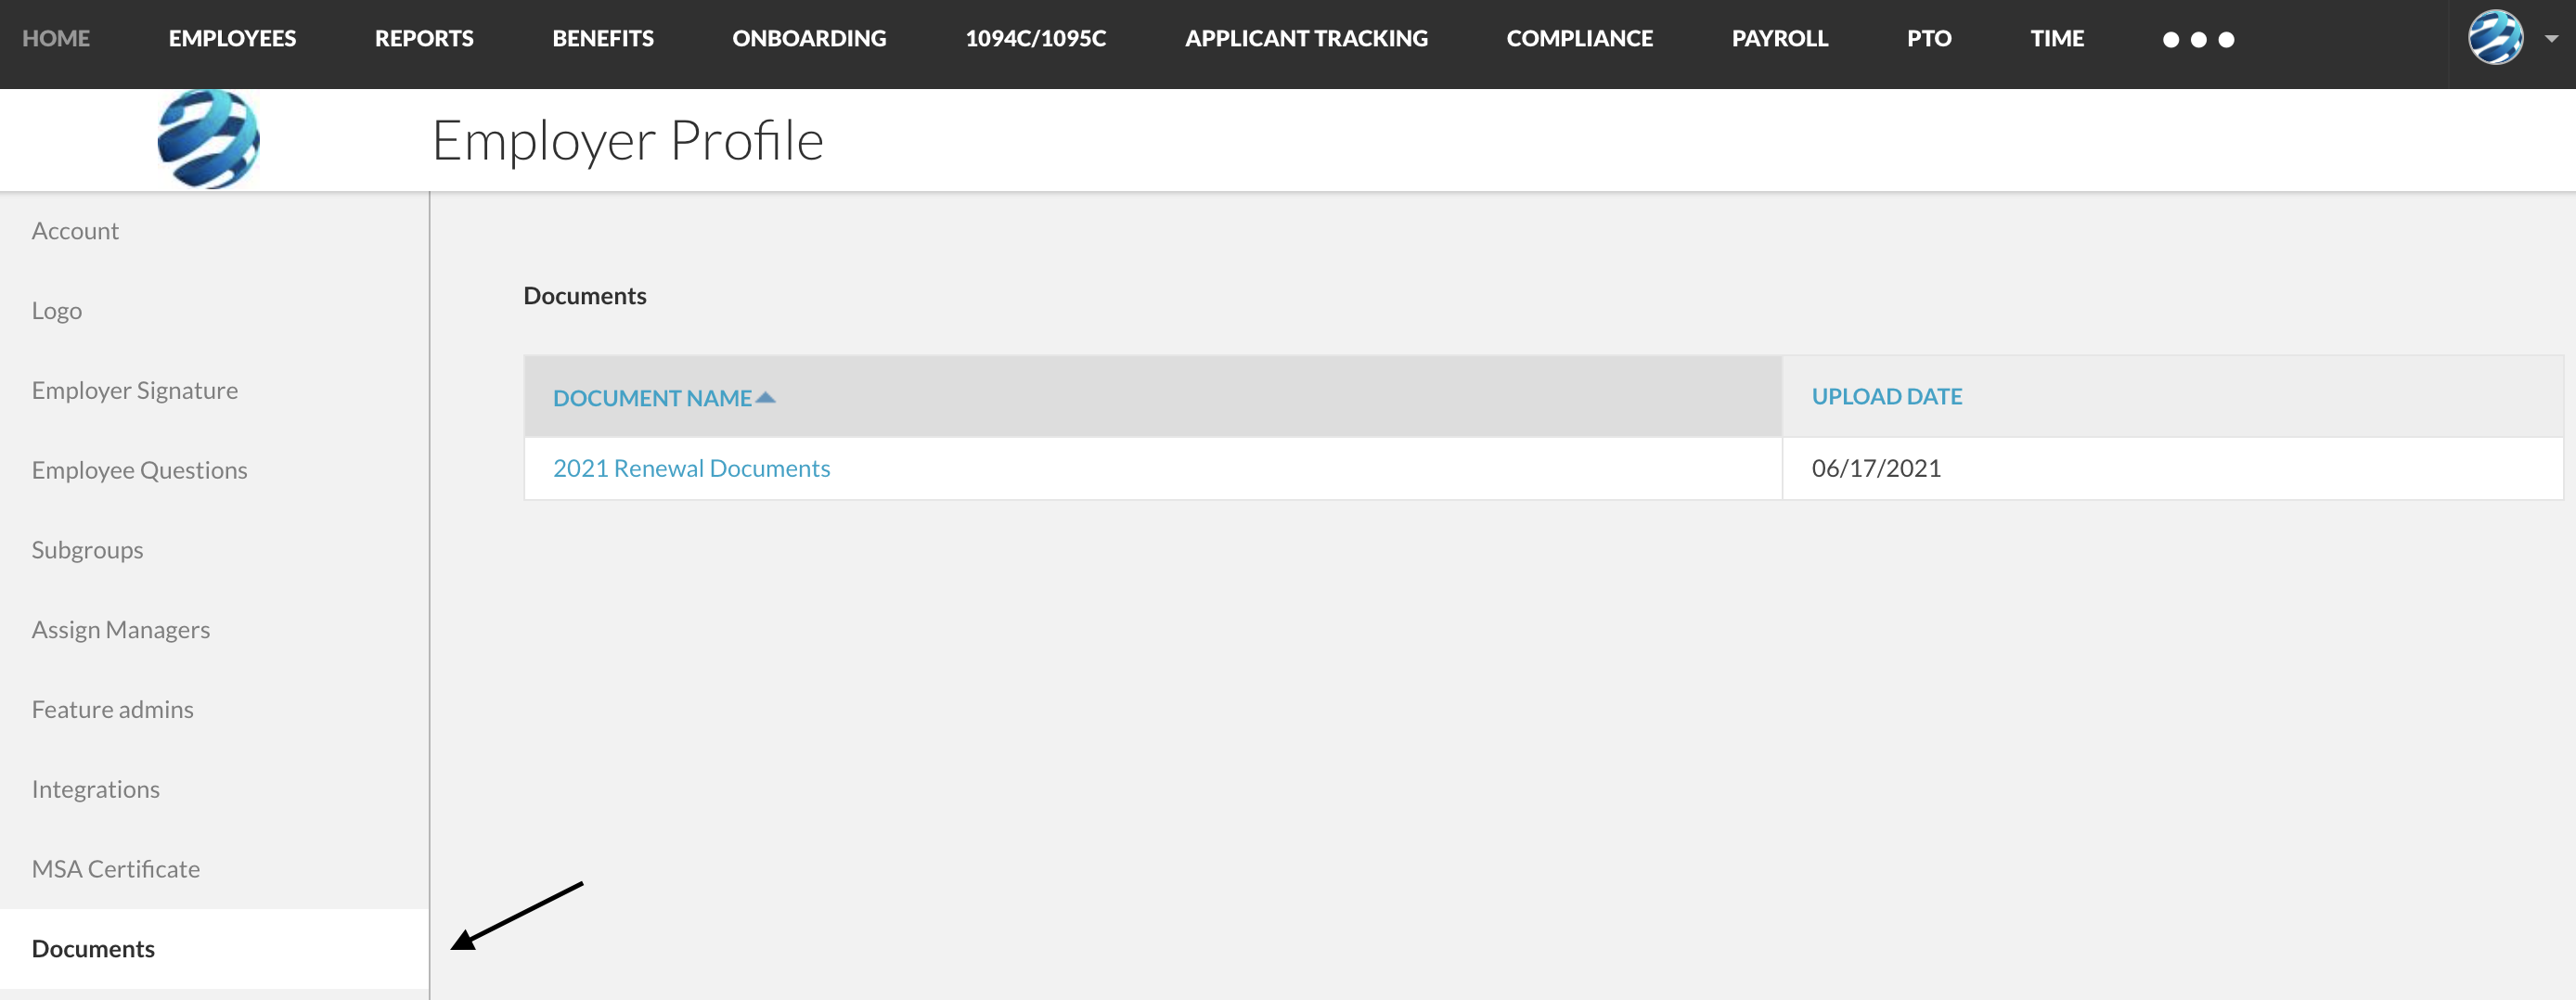Open the APPLICANT TRACKING menu
Screen dimensions: 2576x1000
pyautogui.click(x=1306, y=38)
